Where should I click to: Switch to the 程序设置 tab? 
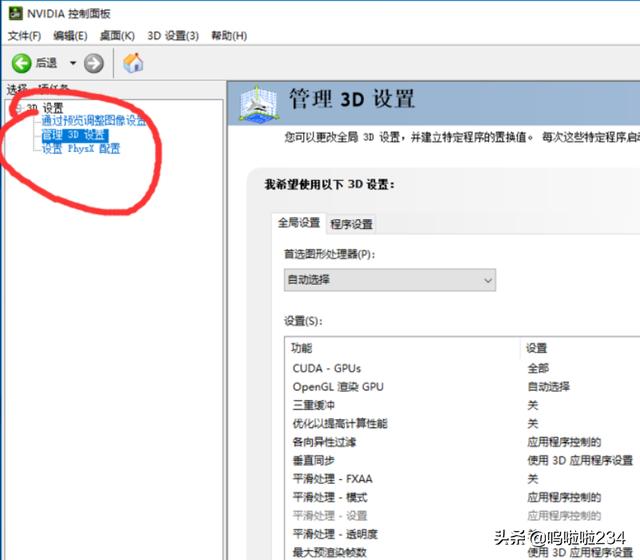point(351,224)
